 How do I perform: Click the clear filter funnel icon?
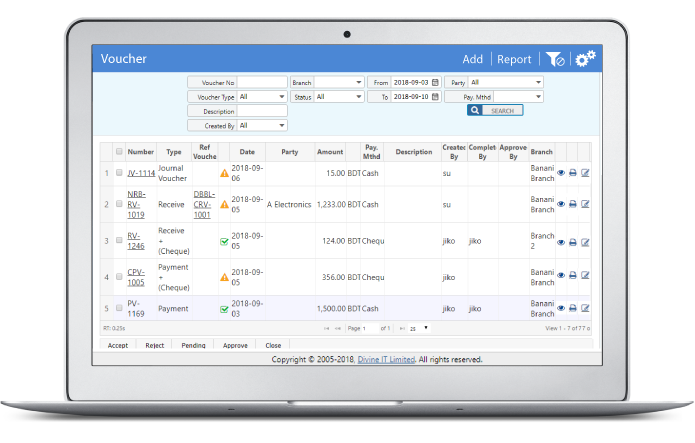555,59
